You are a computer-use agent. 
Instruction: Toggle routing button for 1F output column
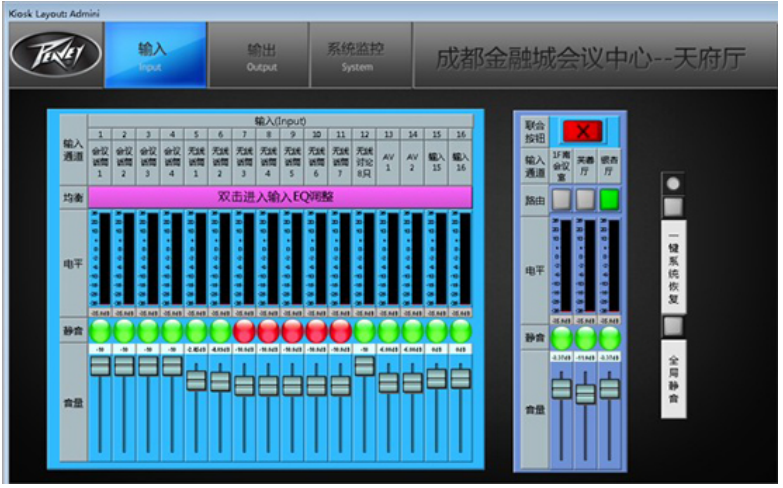click(562, 199)
